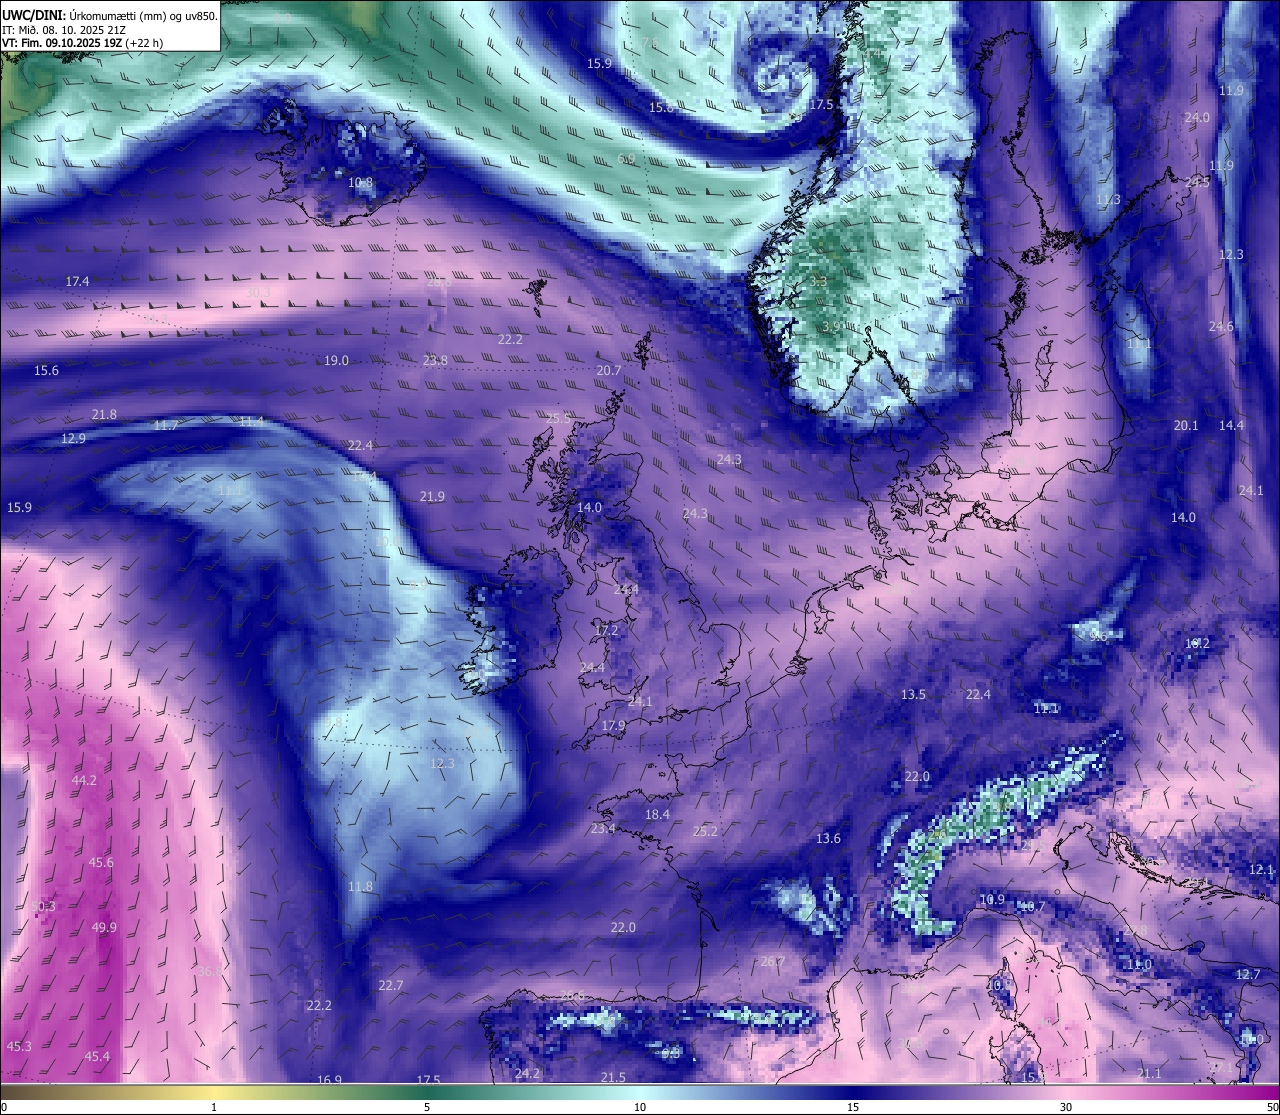Viewport: 1280px width, 1115px height.
Task: Click the UWC/DINI title line in the legend box
Action: tap(110, 15)
